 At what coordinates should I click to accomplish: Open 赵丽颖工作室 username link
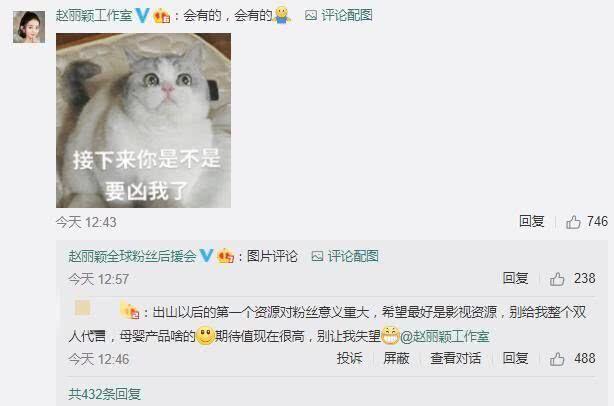pyautogui.click(x=94, y=16)
